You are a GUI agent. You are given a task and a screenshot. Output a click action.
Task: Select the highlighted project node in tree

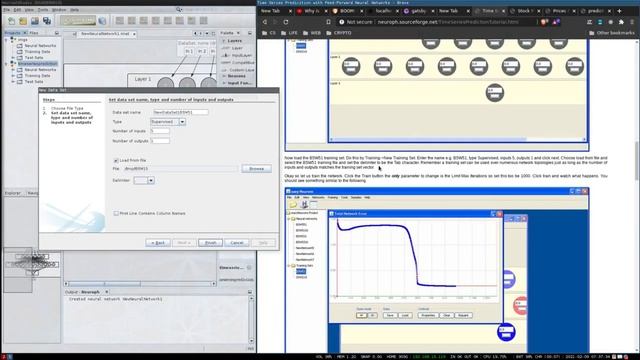[38, 64]
